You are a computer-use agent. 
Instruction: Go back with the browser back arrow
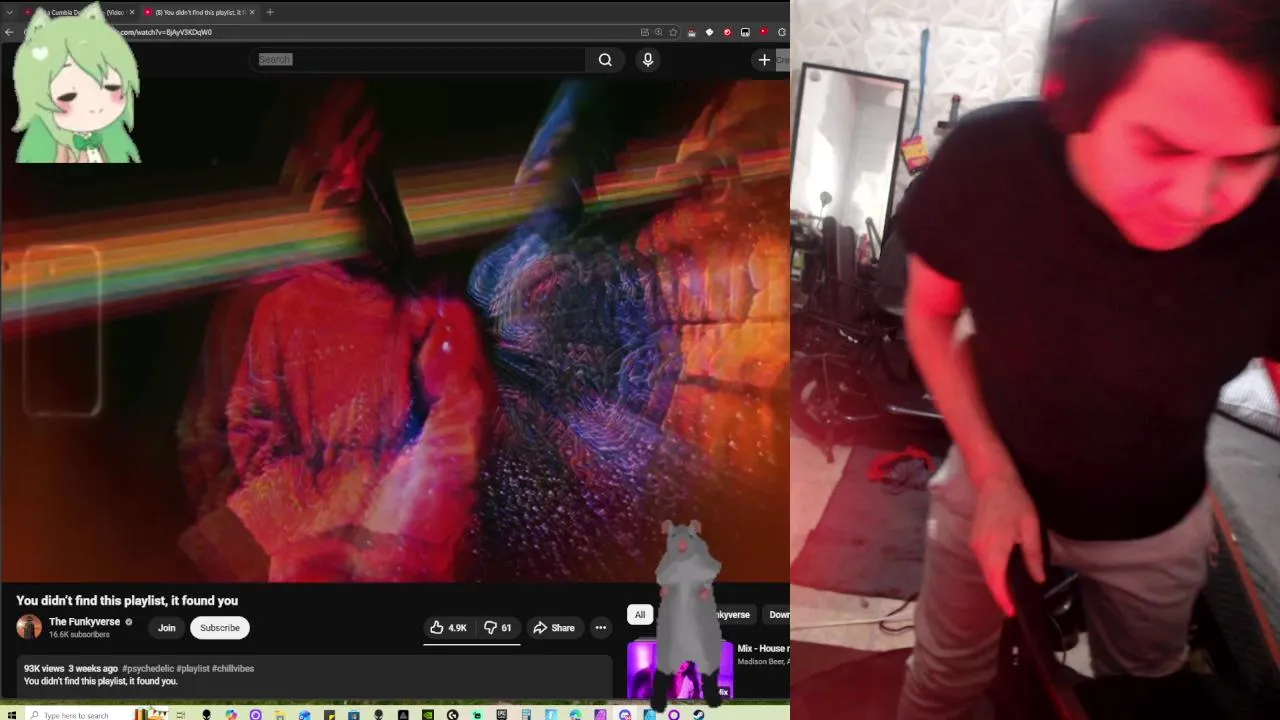tap(9, 32)
